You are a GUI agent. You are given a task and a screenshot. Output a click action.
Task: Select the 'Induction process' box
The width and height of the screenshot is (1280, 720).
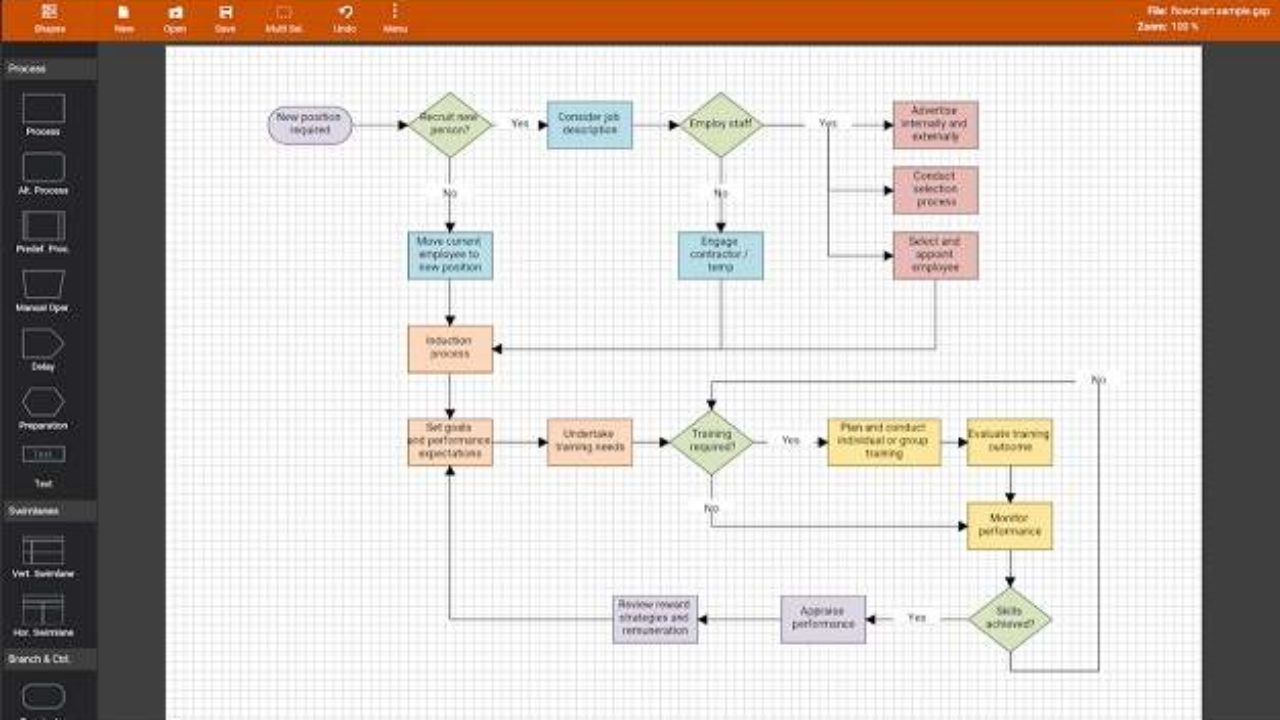tap(450, 349)
